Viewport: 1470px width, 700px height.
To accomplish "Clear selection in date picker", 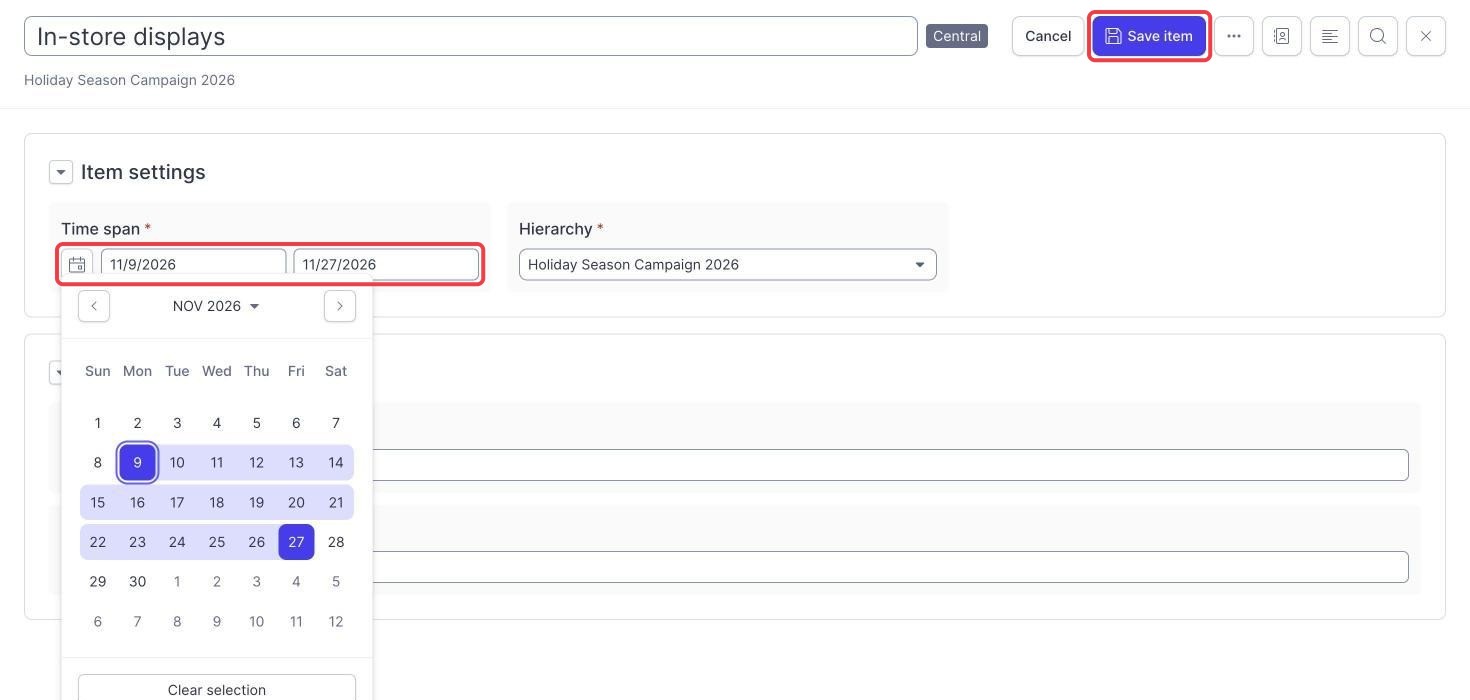I will pos(217,689).
